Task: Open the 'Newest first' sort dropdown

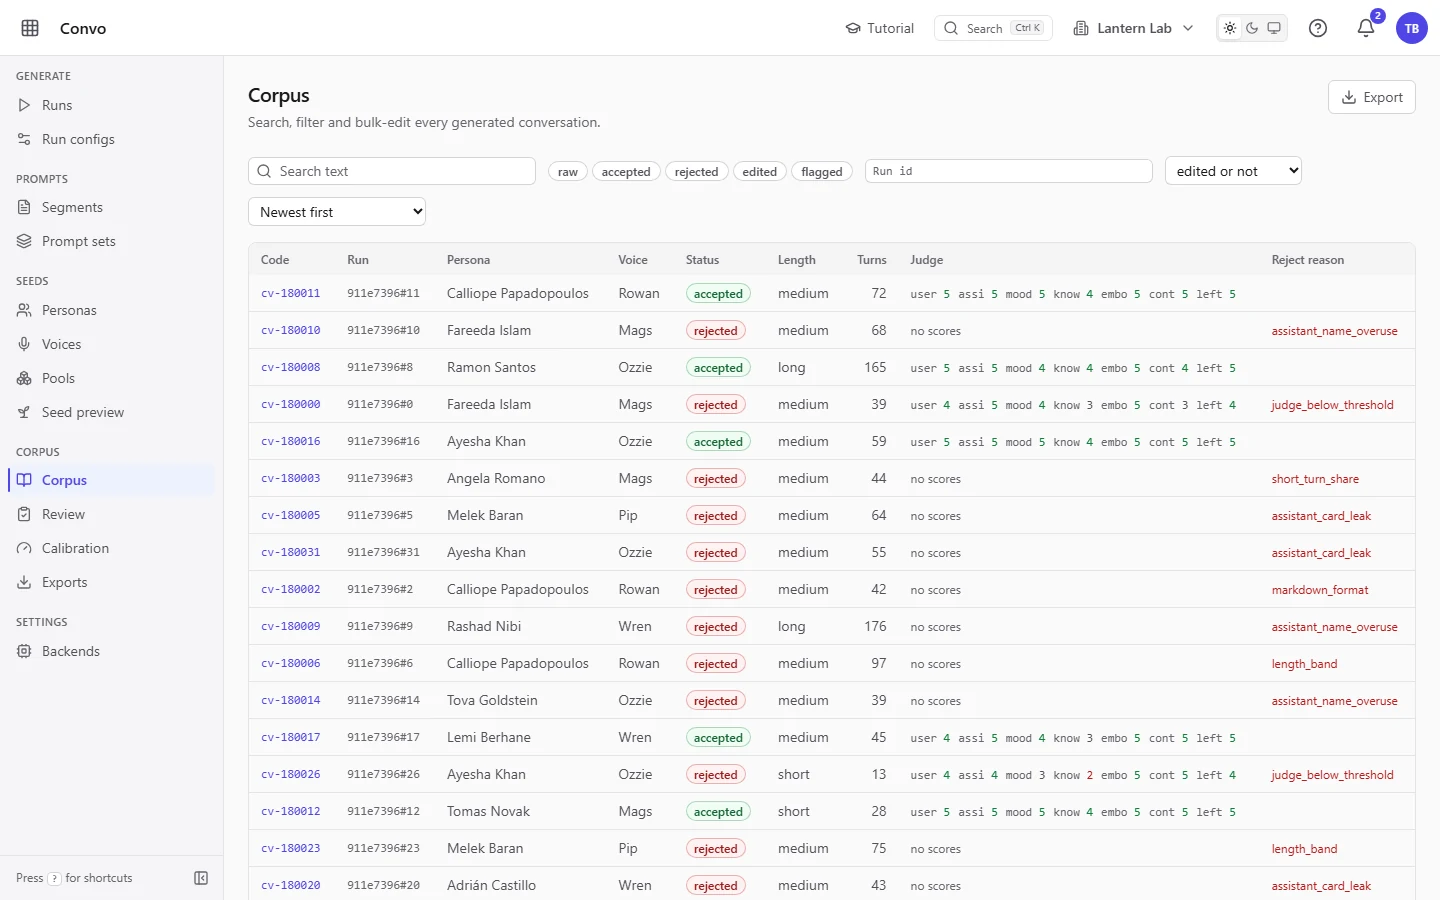Action: coord(337,212)
